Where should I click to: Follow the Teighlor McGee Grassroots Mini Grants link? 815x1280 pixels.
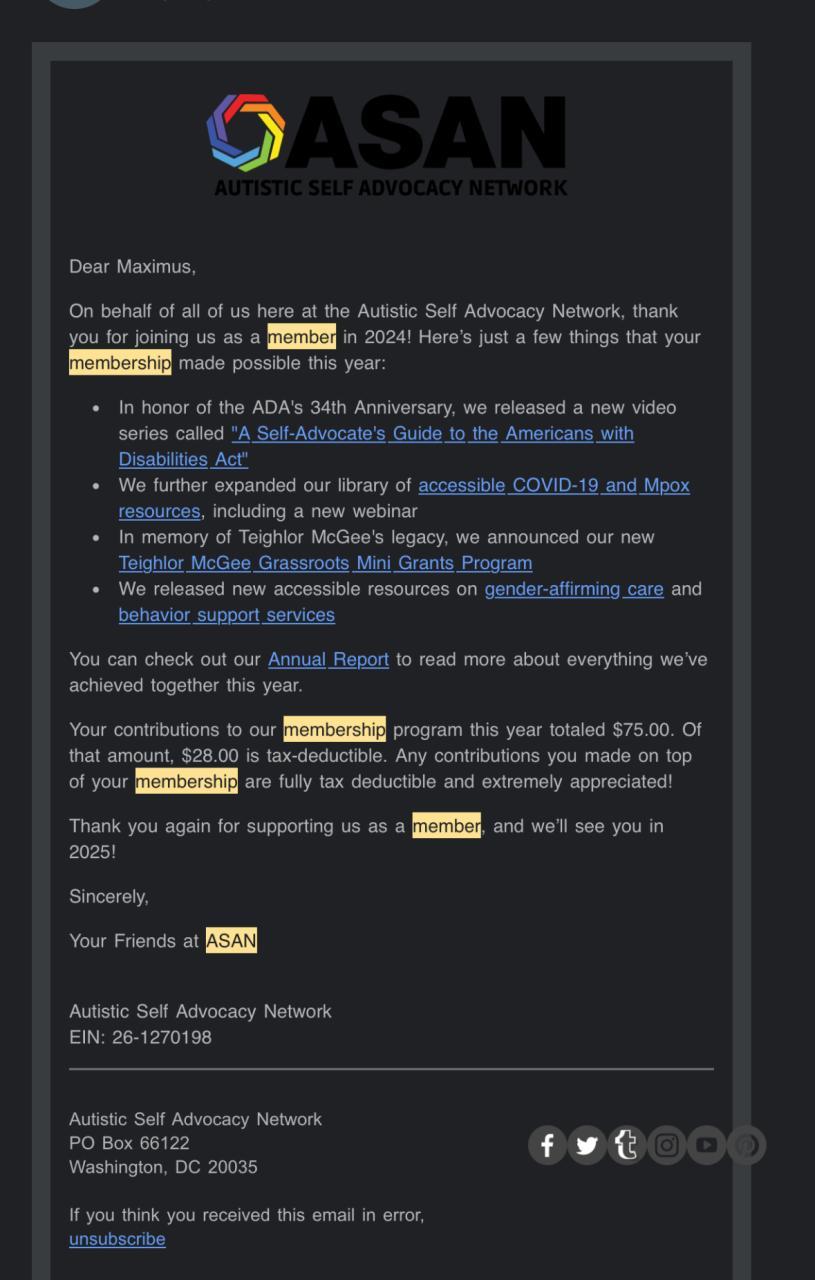click(x=325, y=563)
